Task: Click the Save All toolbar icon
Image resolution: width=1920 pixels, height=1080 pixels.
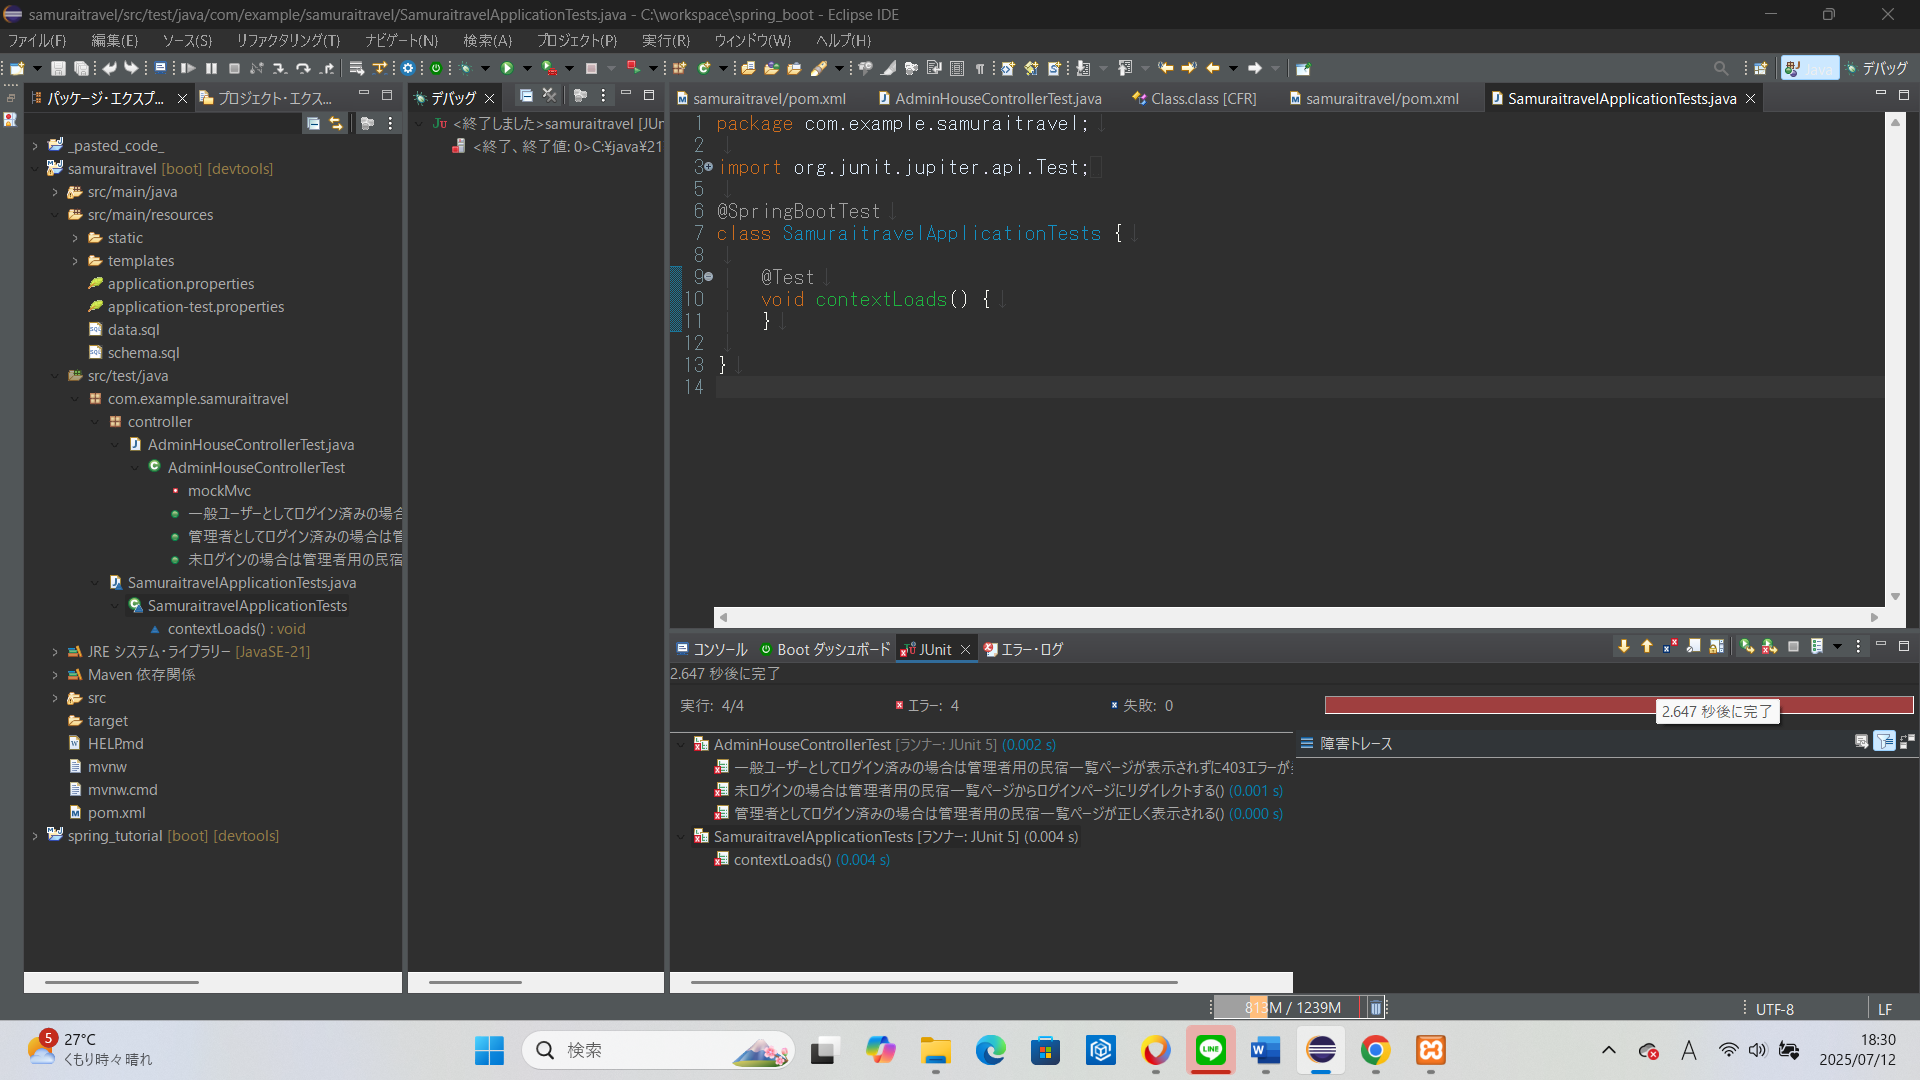Action: 81,68
